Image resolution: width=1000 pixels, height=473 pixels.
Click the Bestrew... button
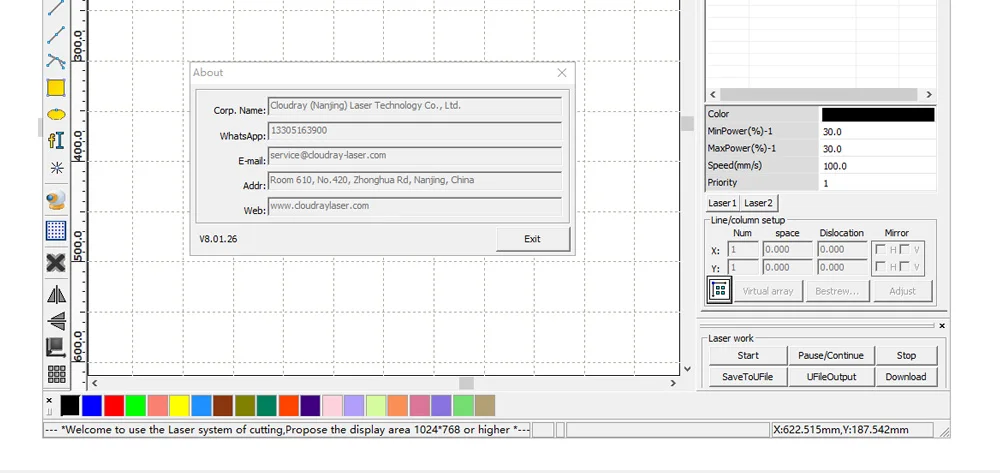(x=837, y=291)
